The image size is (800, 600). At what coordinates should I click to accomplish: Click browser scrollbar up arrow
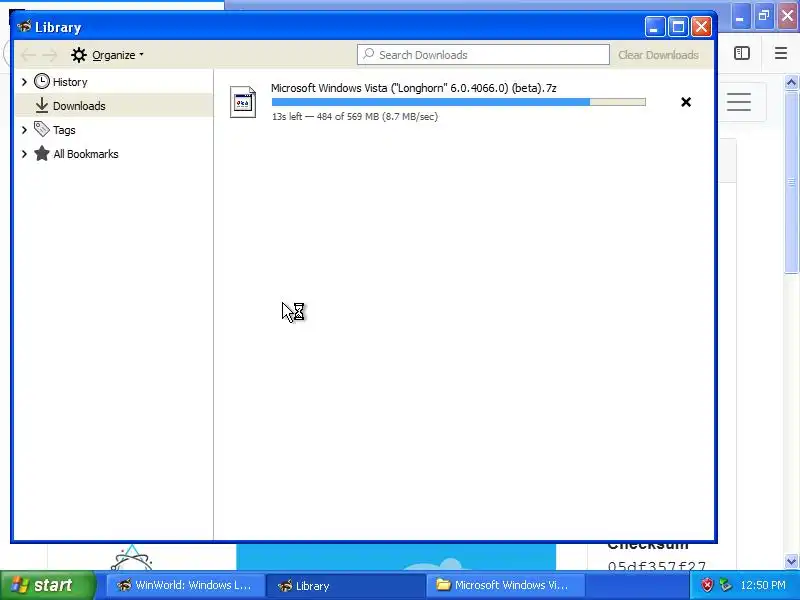click(x=791, y=82)
